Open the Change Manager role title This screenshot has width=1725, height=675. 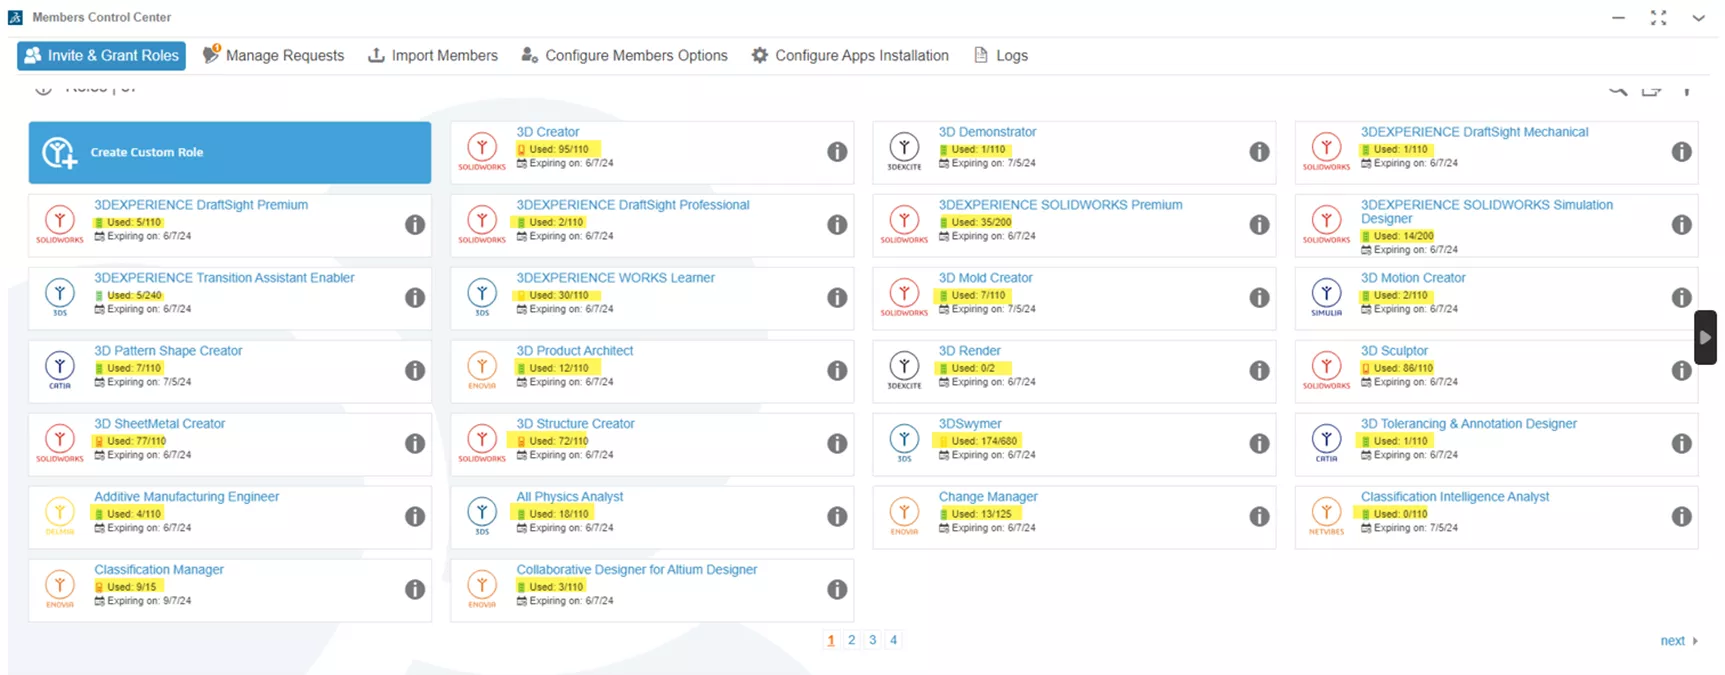tap(988, 497)
